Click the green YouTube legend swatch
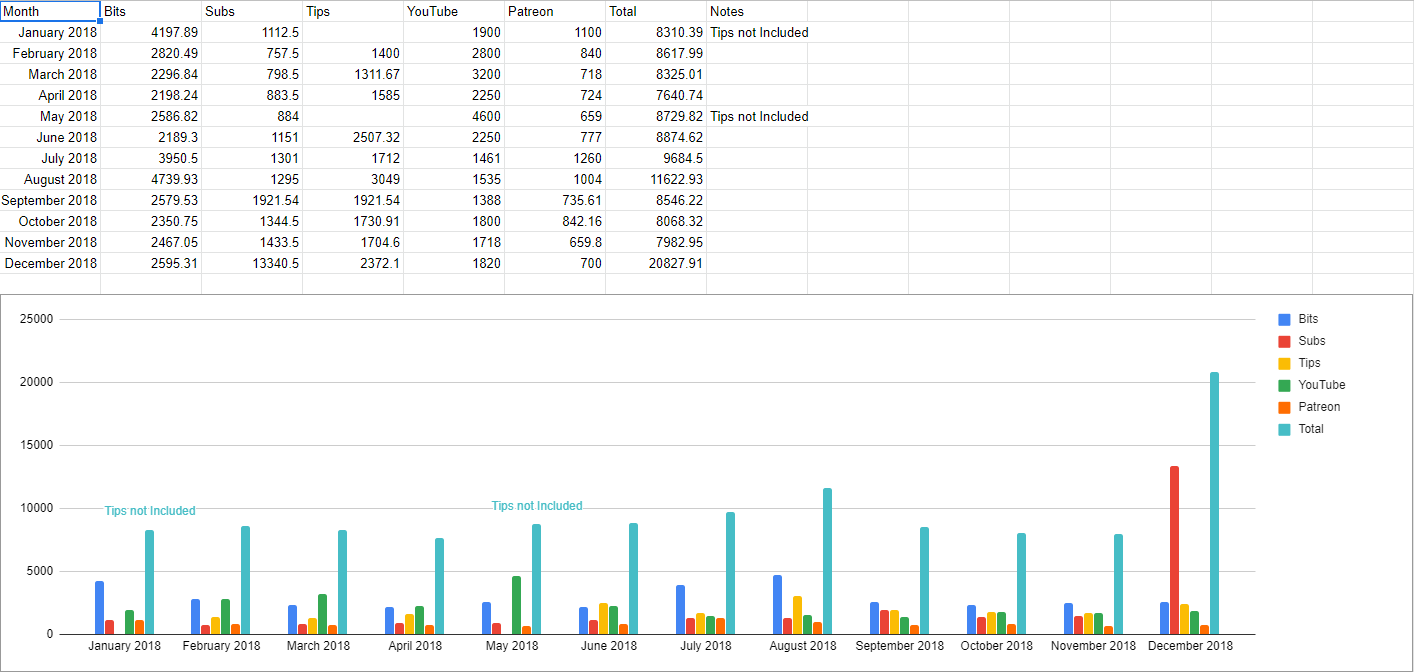 point(1284,385)
